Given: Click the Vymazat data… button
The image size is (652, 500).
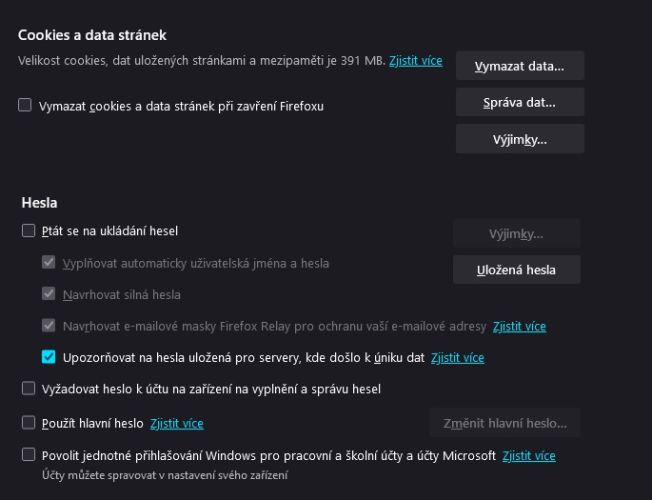Looking at the screenshot, I should 520,66.
